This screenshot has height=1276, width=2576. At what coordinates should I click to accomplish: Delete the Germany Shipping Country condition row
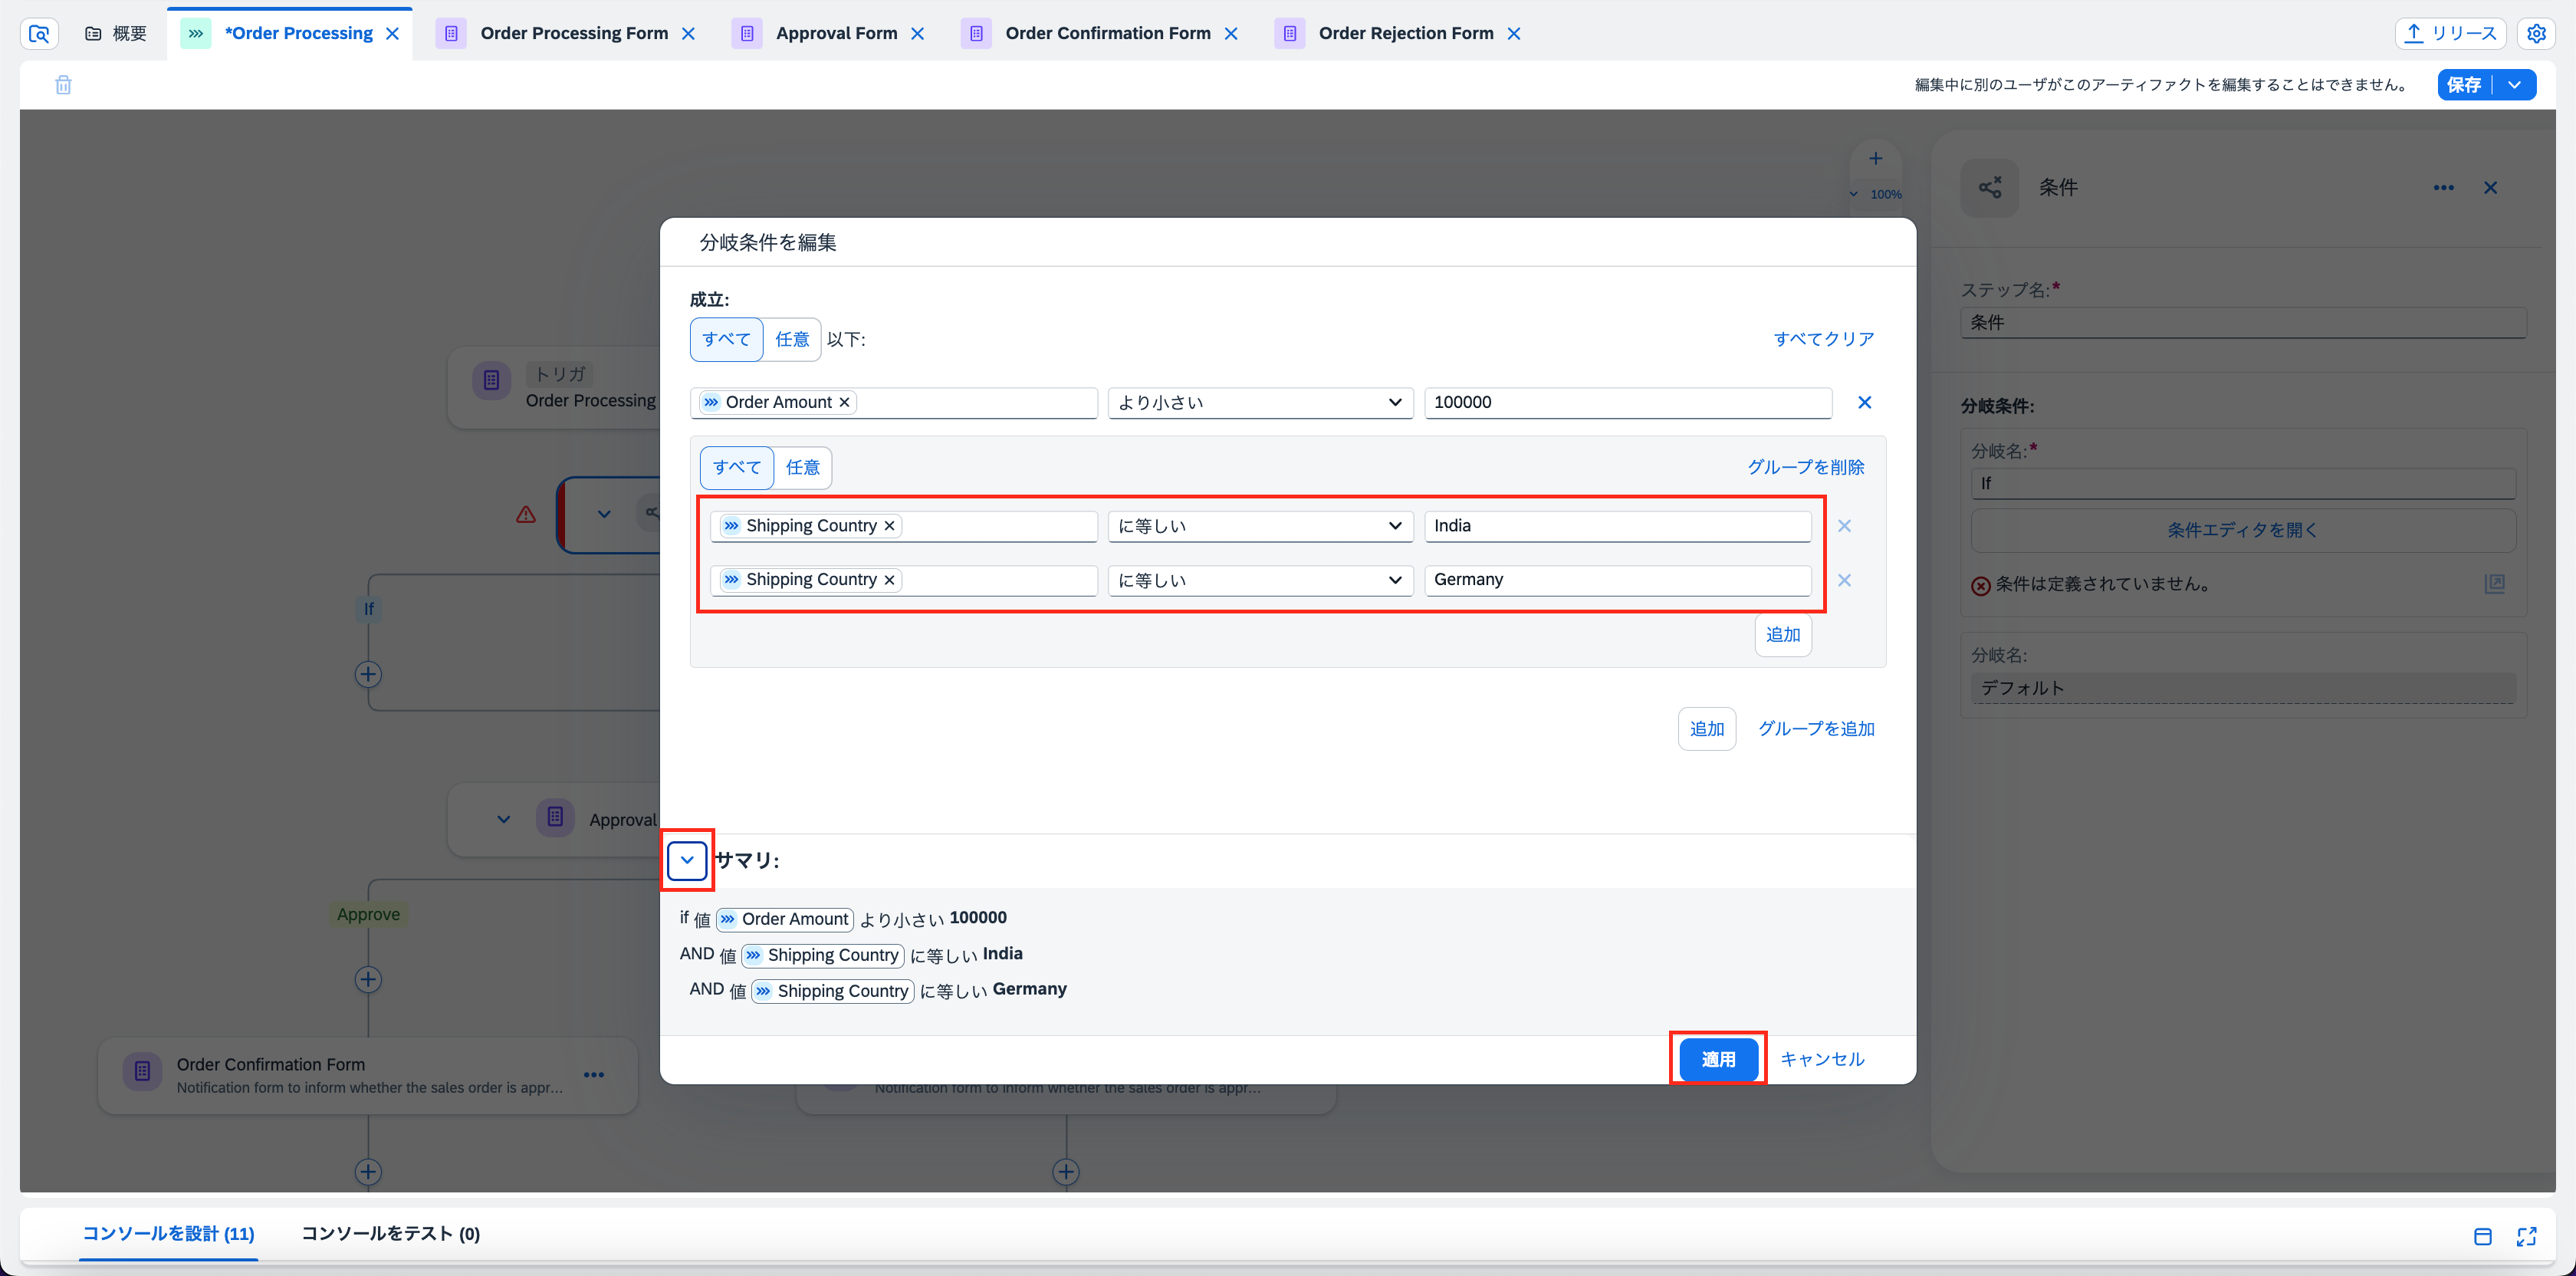(1844, 580)
